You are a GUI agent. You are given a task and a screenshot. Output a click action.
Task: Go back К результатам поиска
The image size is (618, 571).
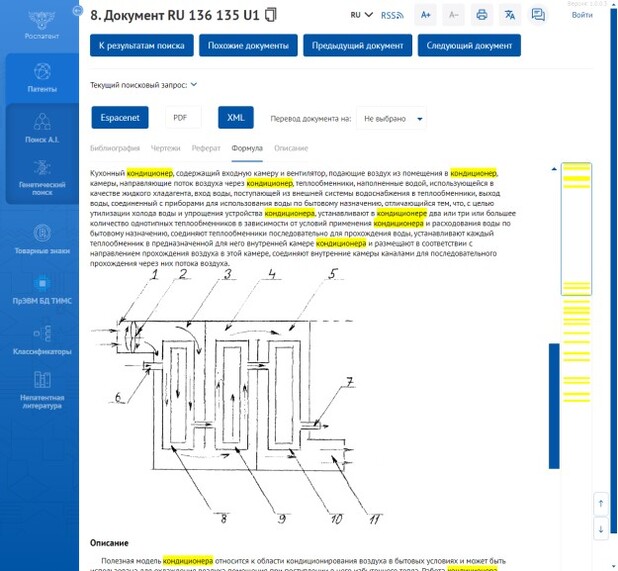tap(141, 45)
